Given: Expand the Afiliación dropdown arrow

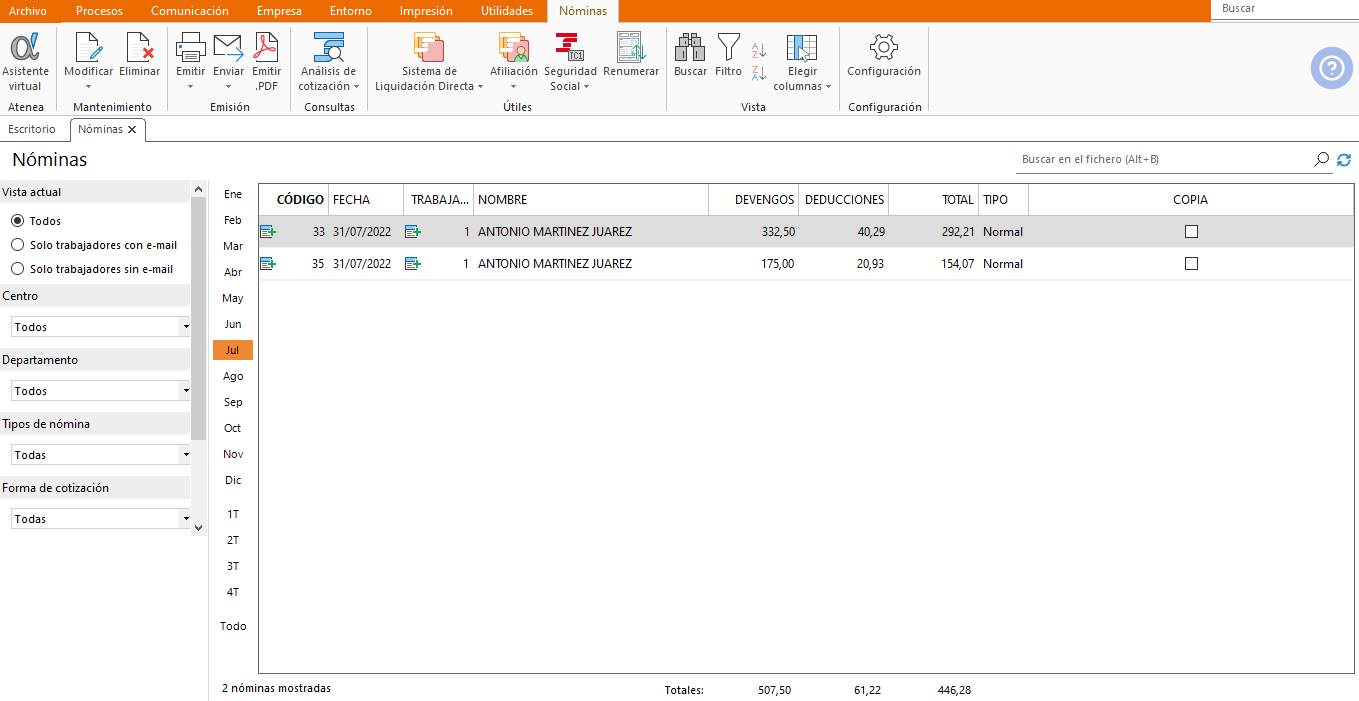Looking at the screenshot, I should tap(514, 87).
